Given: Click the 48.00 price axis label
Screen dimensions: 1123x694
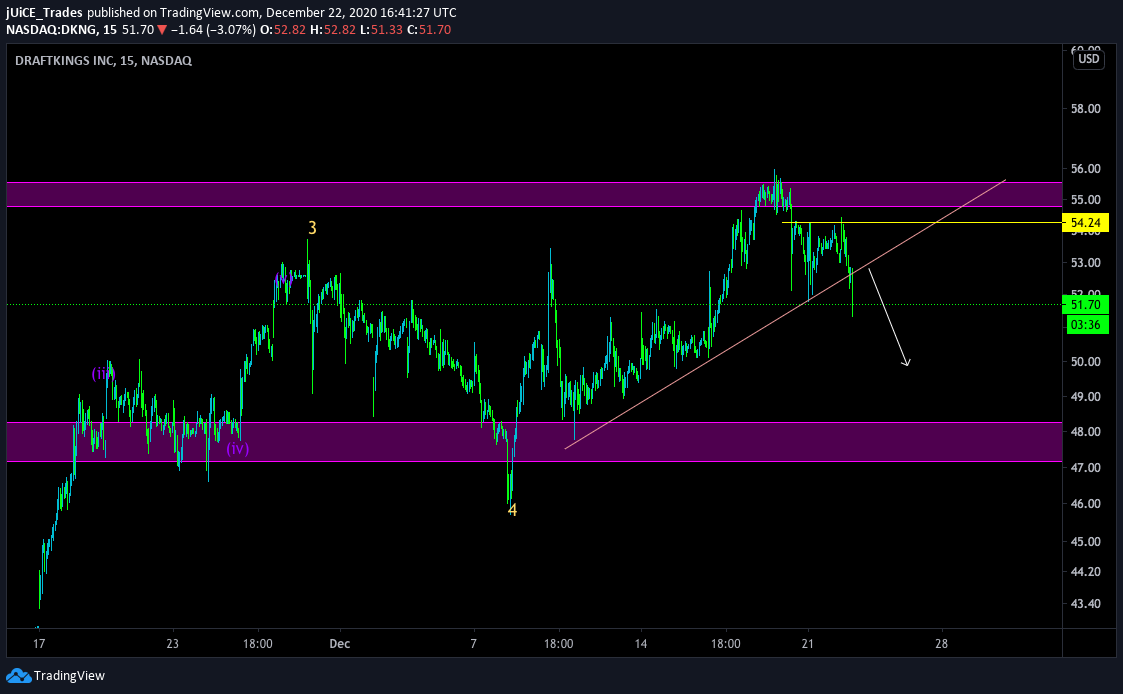Looking at the screenshot, I should click(x=1085, y=432).
